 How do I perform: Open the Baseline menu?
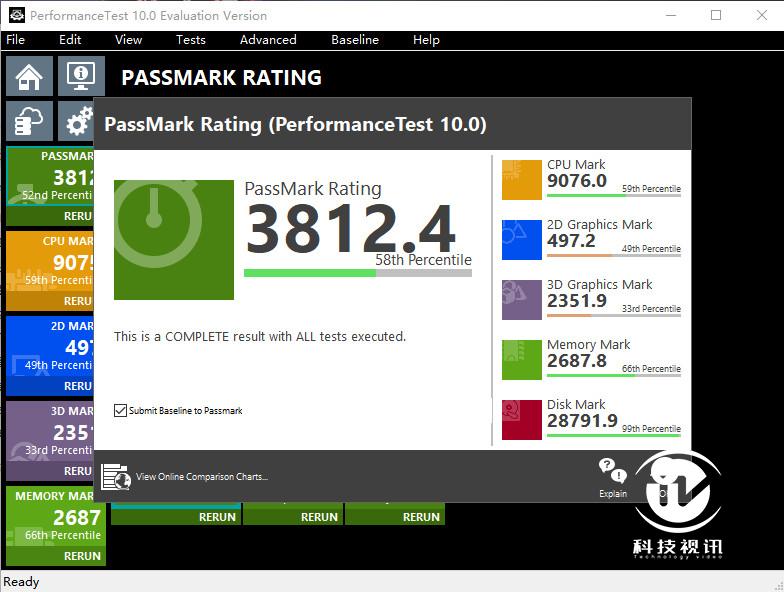pos(355,40)
